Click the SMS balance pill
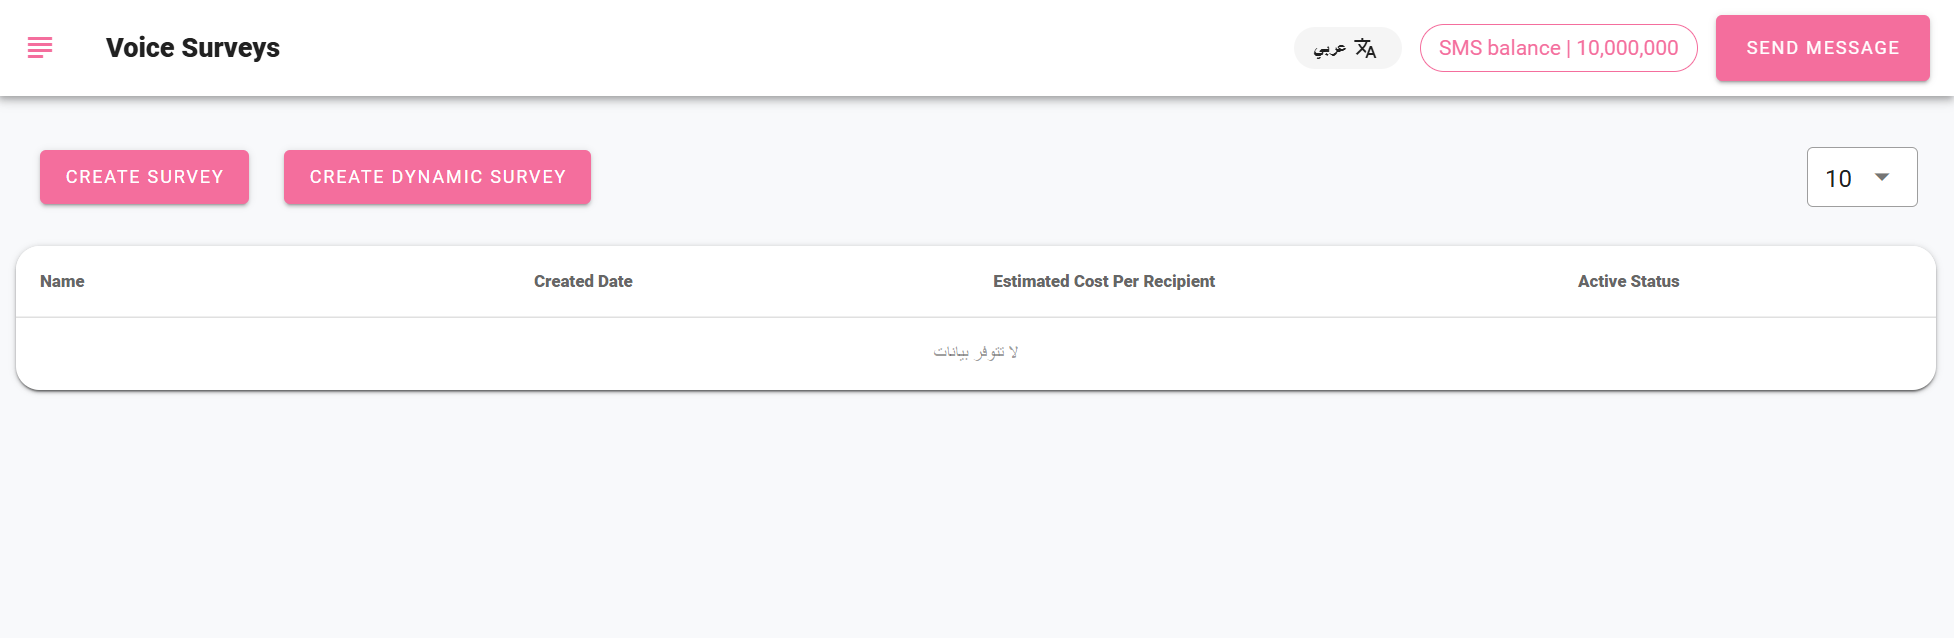 click(x=1558, y=48)
